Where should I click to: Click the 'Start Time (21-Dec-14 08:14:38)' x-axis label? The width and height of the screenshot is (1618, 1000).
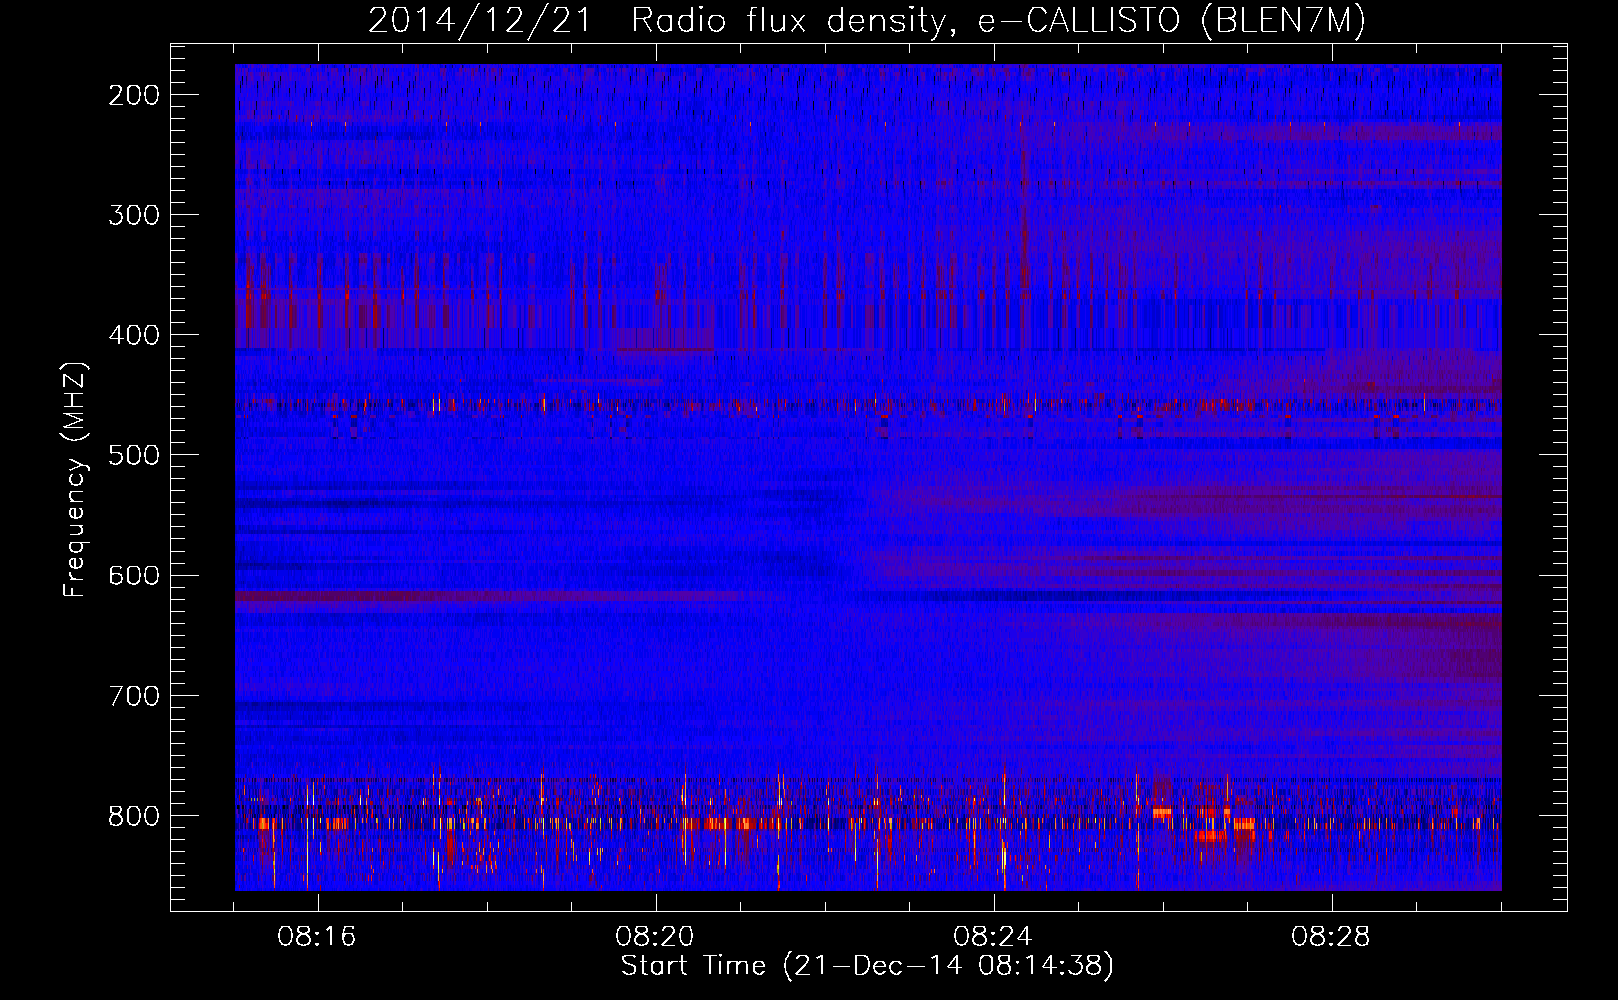point(867,966)
